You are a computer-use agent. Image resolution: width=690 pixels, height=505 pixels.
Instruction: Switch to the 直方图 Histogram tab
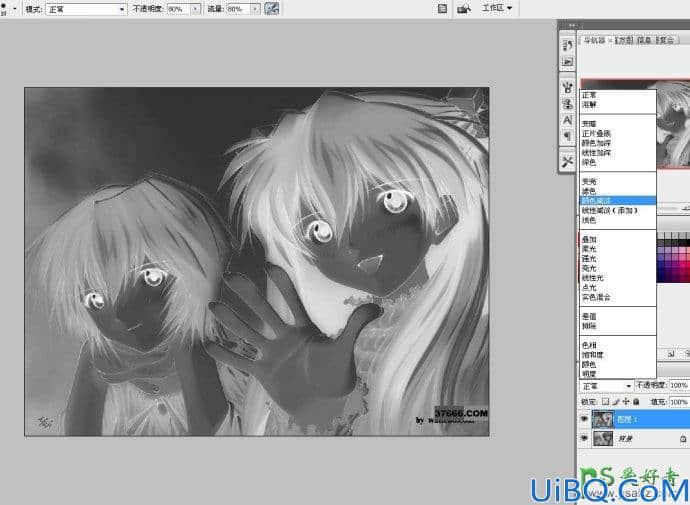click(624, 40)
